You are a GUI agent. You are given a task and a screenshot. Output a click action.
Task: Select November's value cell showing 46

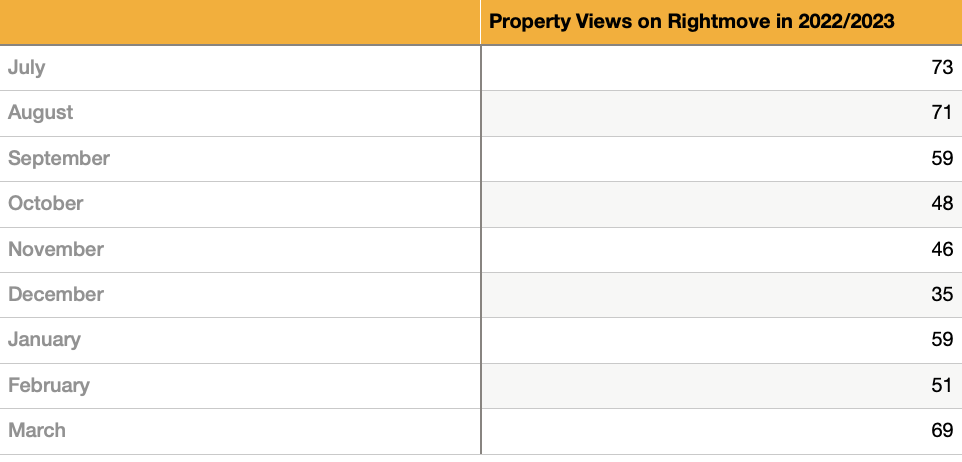pyautogui.click(x=942, y=249)
